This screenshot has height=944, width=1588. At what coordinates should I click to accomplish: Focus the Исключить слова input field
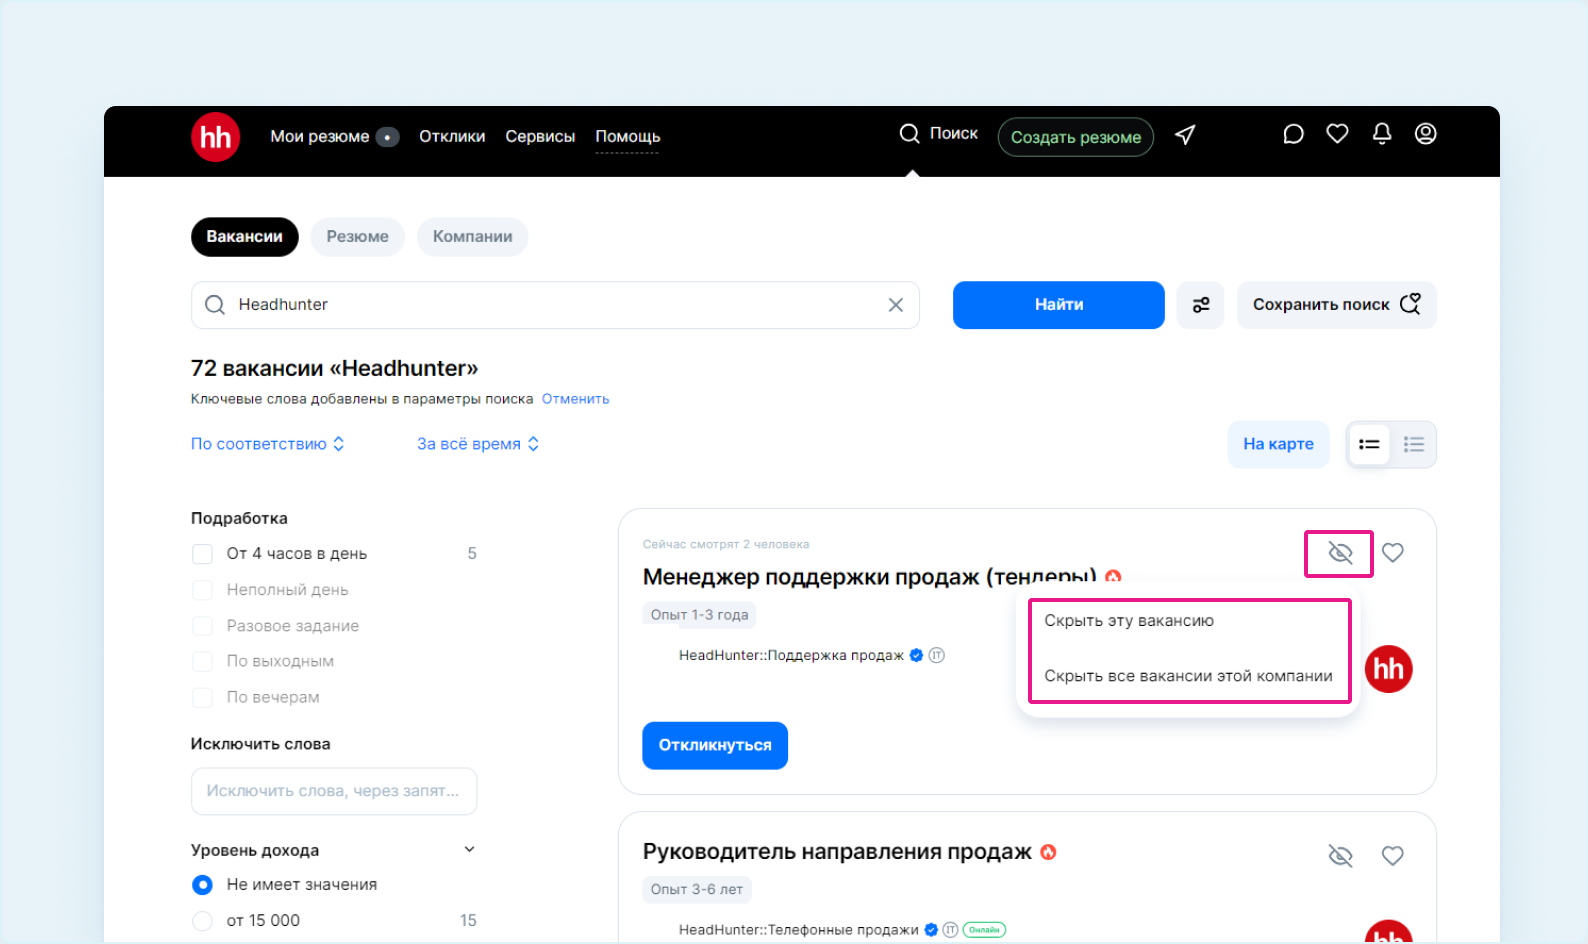[x=334, y=792]
